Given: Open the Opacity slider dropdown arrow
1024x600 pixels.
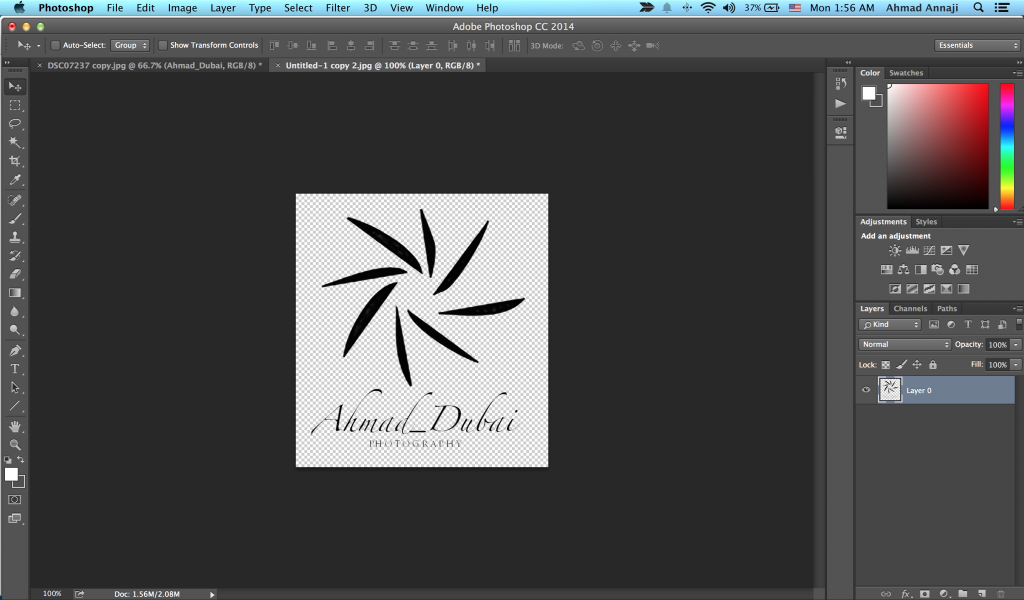Looking at the screenshot, I should pyautogui.click(x=1016, y=345).
